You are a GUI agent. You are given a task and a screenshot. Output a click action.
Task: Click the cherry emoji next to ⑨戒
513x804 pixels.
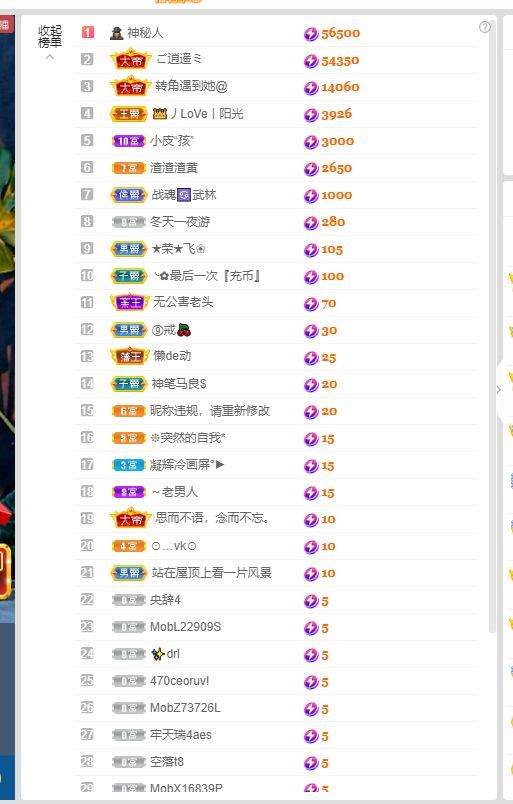coord(184,330)
